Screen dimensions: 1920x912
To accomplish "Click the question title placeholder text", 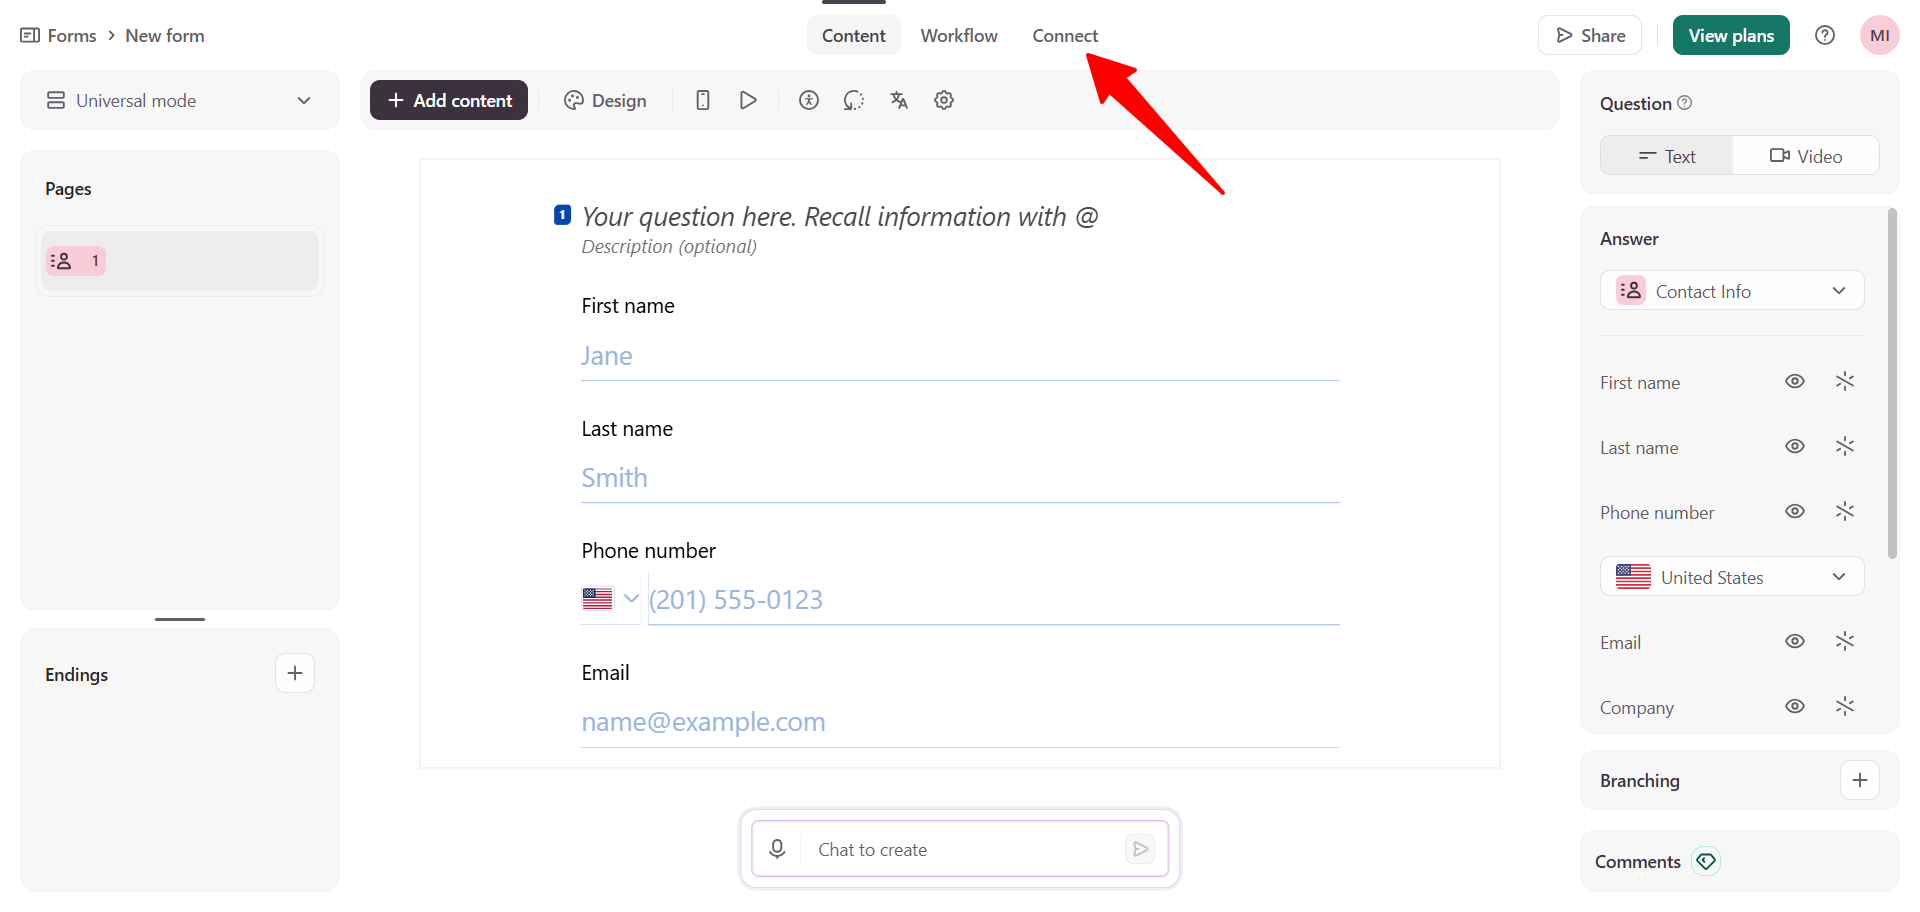I will point(840,216).
